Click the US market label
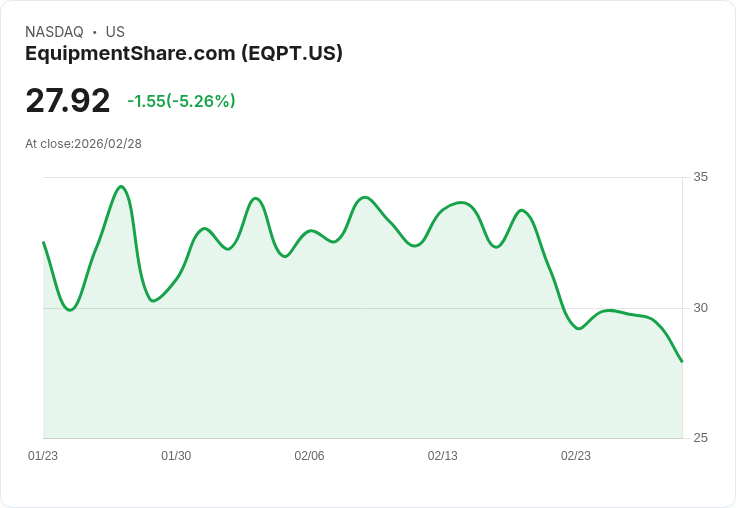This screenshot has height=508, width=736. (115, 32)
